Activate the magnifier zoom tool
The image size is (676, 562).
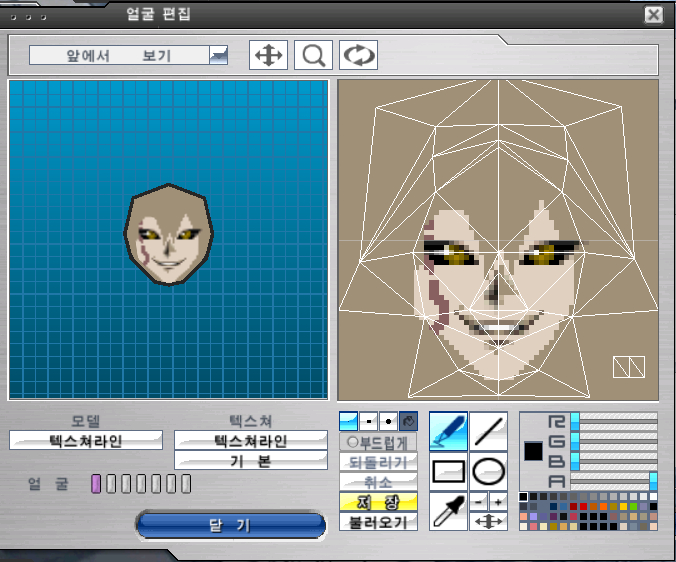313,55
